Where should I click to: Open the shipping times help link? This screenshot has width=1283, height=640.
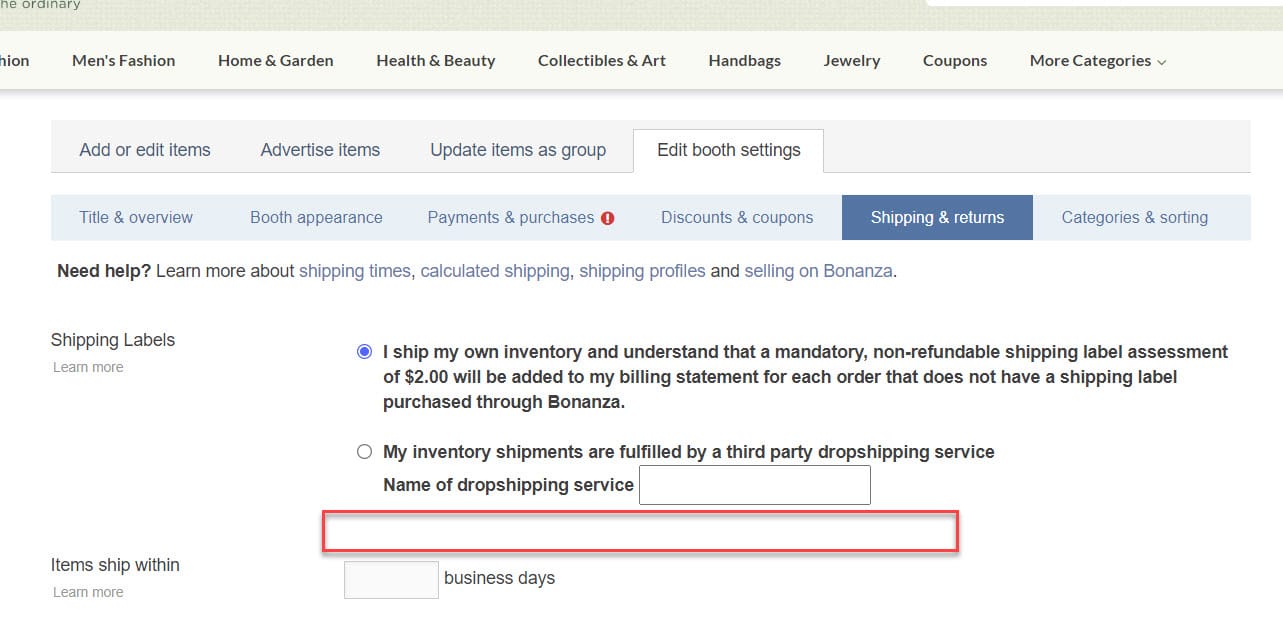(x=354, y=271)
